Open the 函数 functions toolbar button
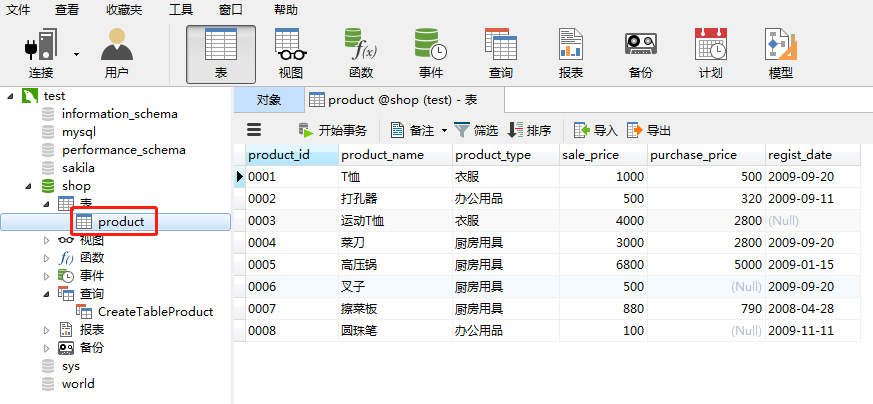 coord(361,54)
